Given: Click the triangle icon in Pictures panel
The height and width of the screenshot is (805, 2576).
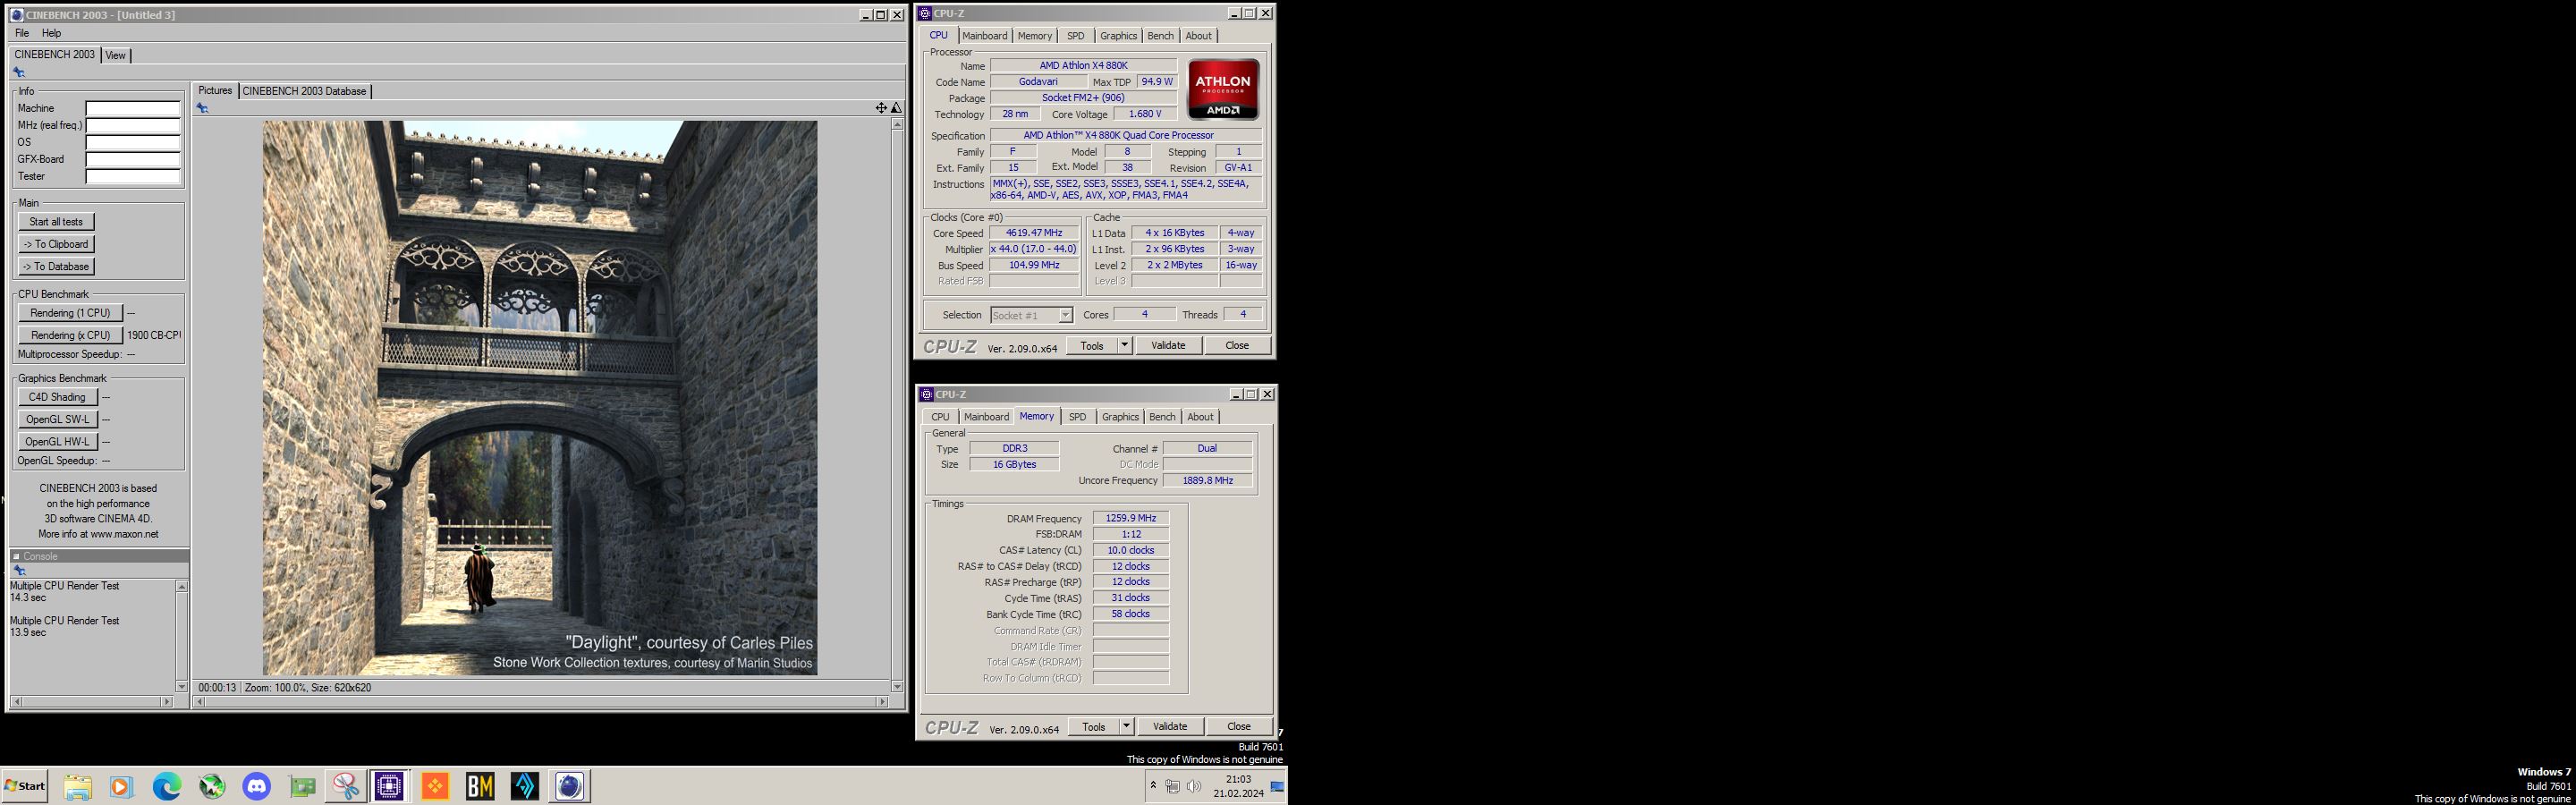Looking at the screenshot, I should [896, 108].
